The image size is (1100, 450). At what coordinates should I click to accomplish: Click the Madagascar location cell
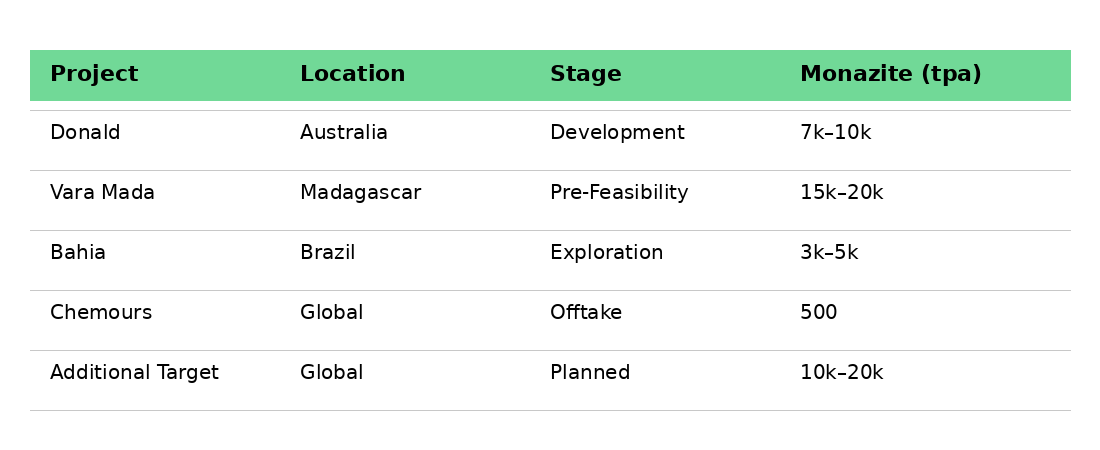360,193
